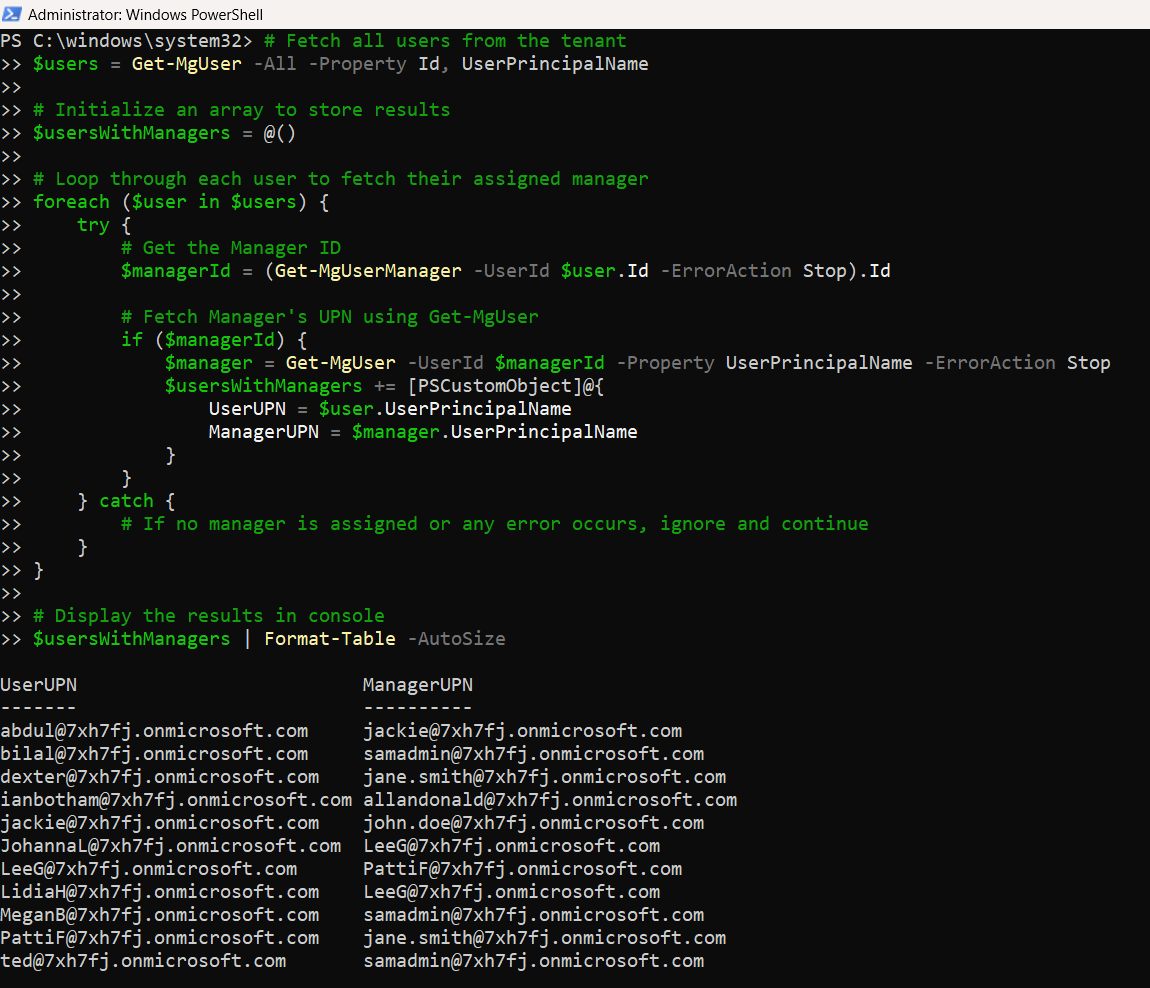Image resolution: width=1150 pixels, height=988 pixels.
Task: Click the 'UserUPN' output column header
Action: 38,685
